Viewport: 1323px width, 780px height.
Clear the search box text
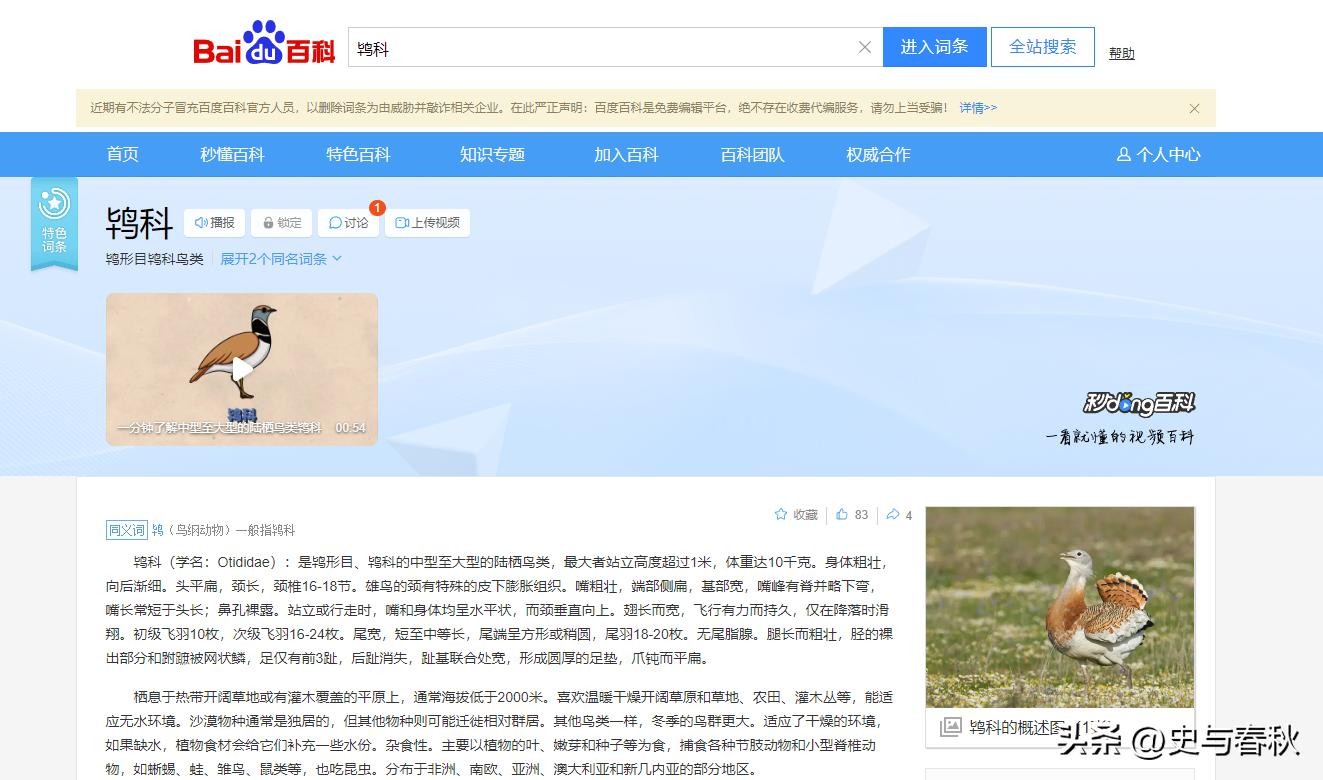click(x=865, y=47)
